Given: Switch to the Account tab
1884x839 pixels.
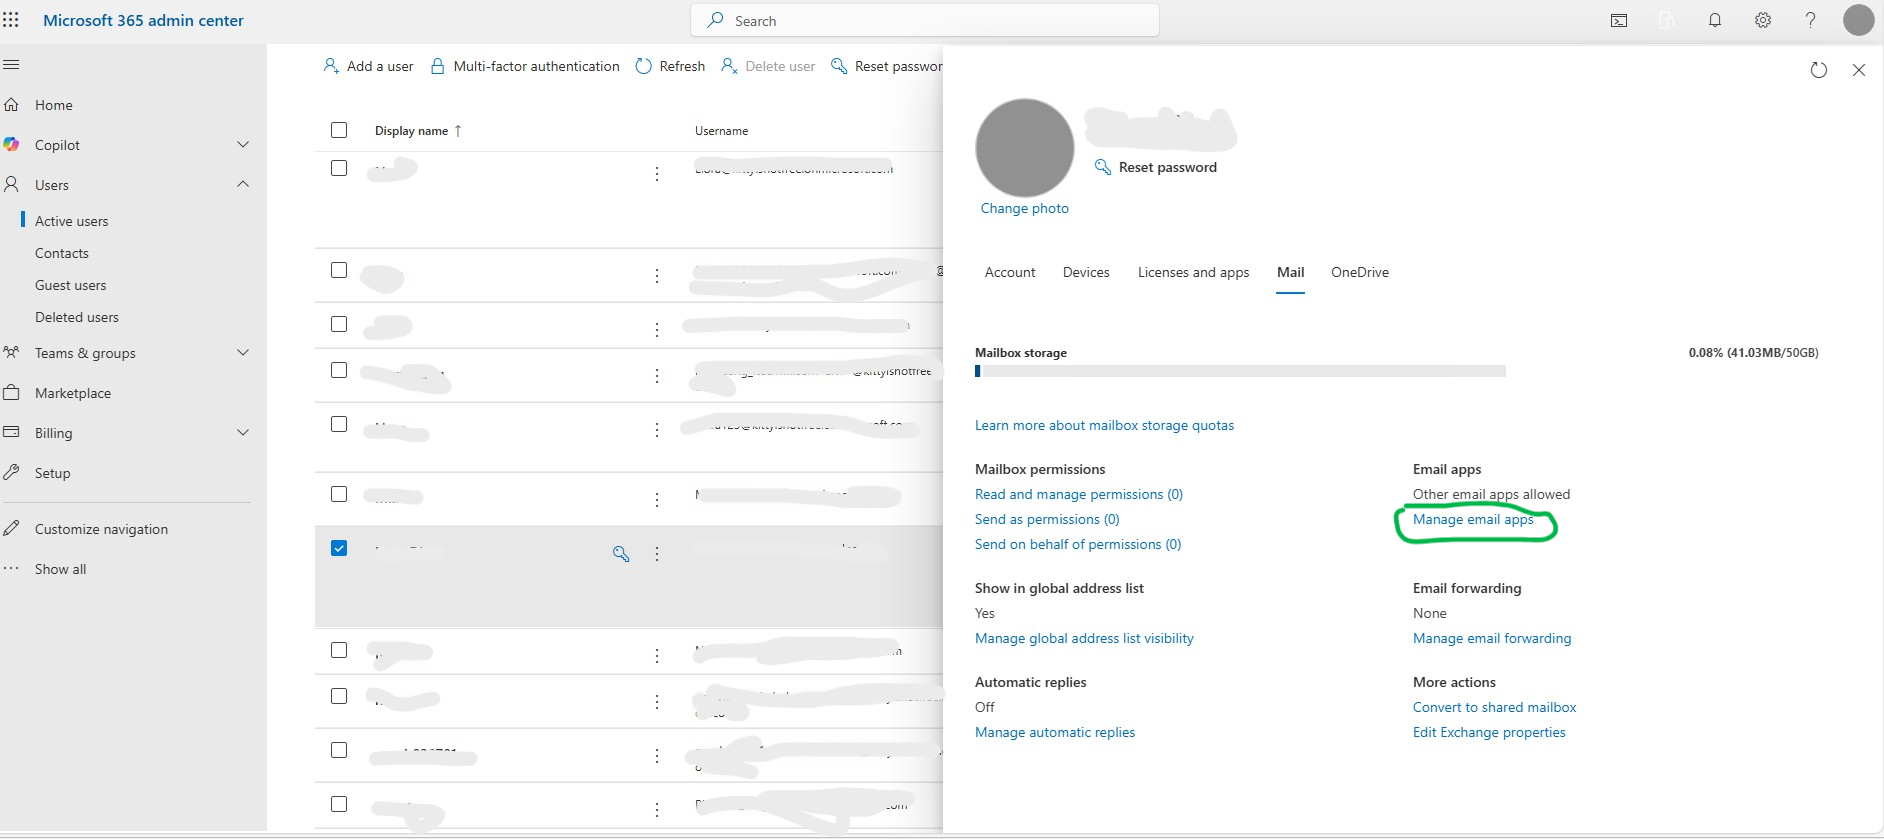Looking at the screenshot, I should click(1010, 272).
